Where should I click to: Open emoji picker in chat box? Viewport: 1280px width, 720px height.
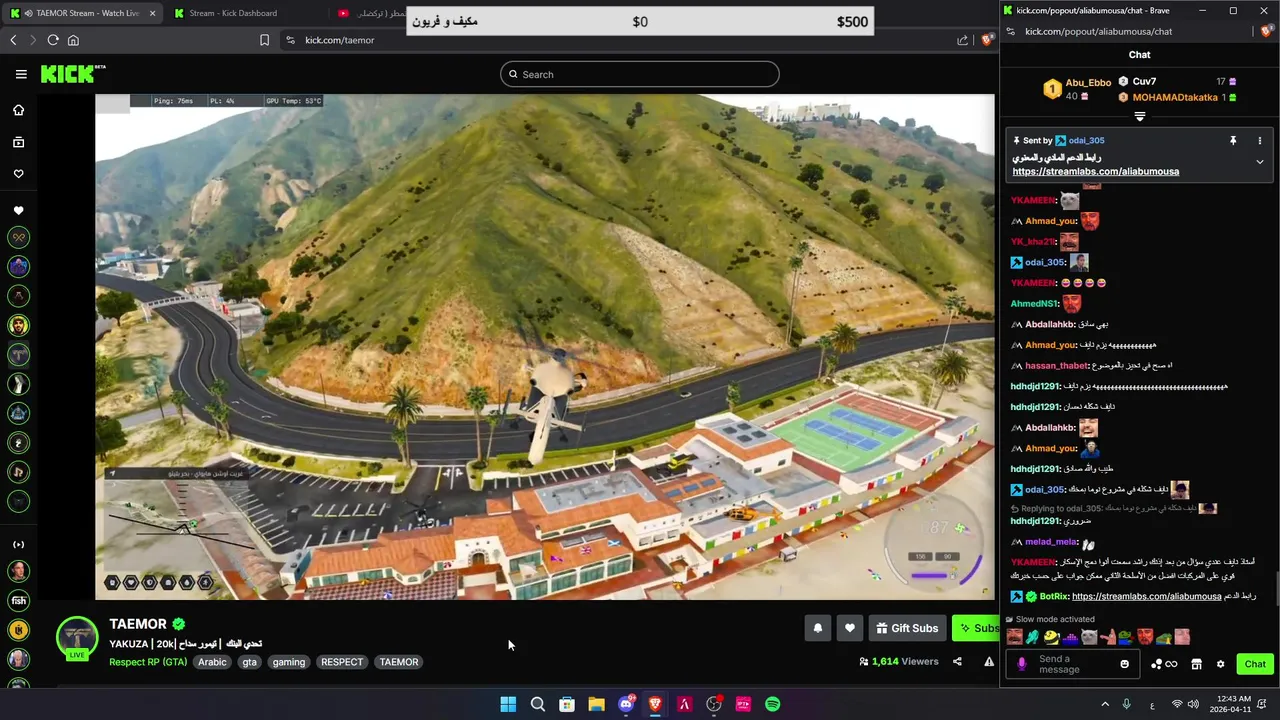click(x=1125, y=664)
